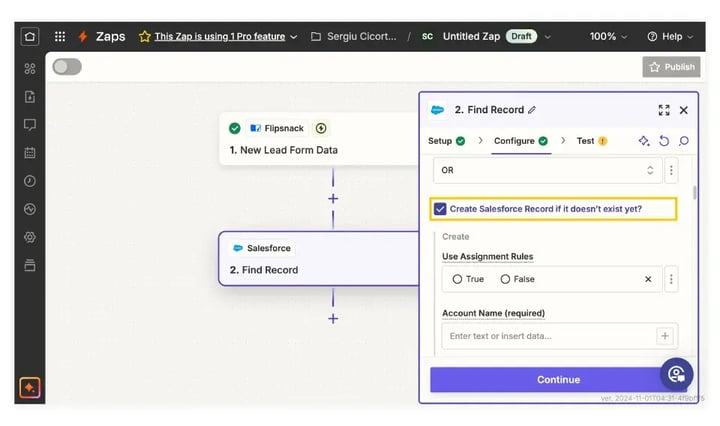Open the Zapier home icon
Viewport: 720px width, 426px height.
pyautogui.click(x=30, y=36)
